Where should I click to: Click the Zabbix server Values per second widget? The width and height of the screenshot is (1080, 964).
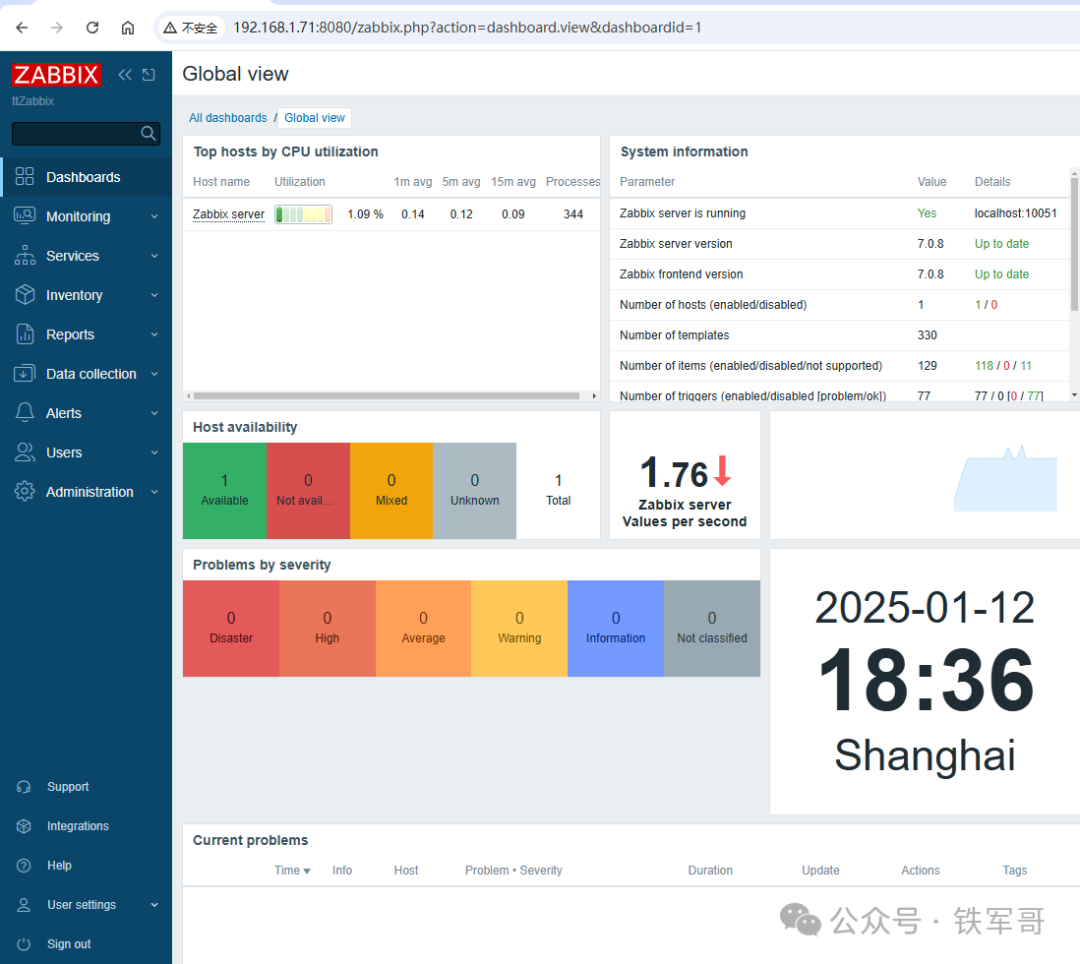(685, 475)
